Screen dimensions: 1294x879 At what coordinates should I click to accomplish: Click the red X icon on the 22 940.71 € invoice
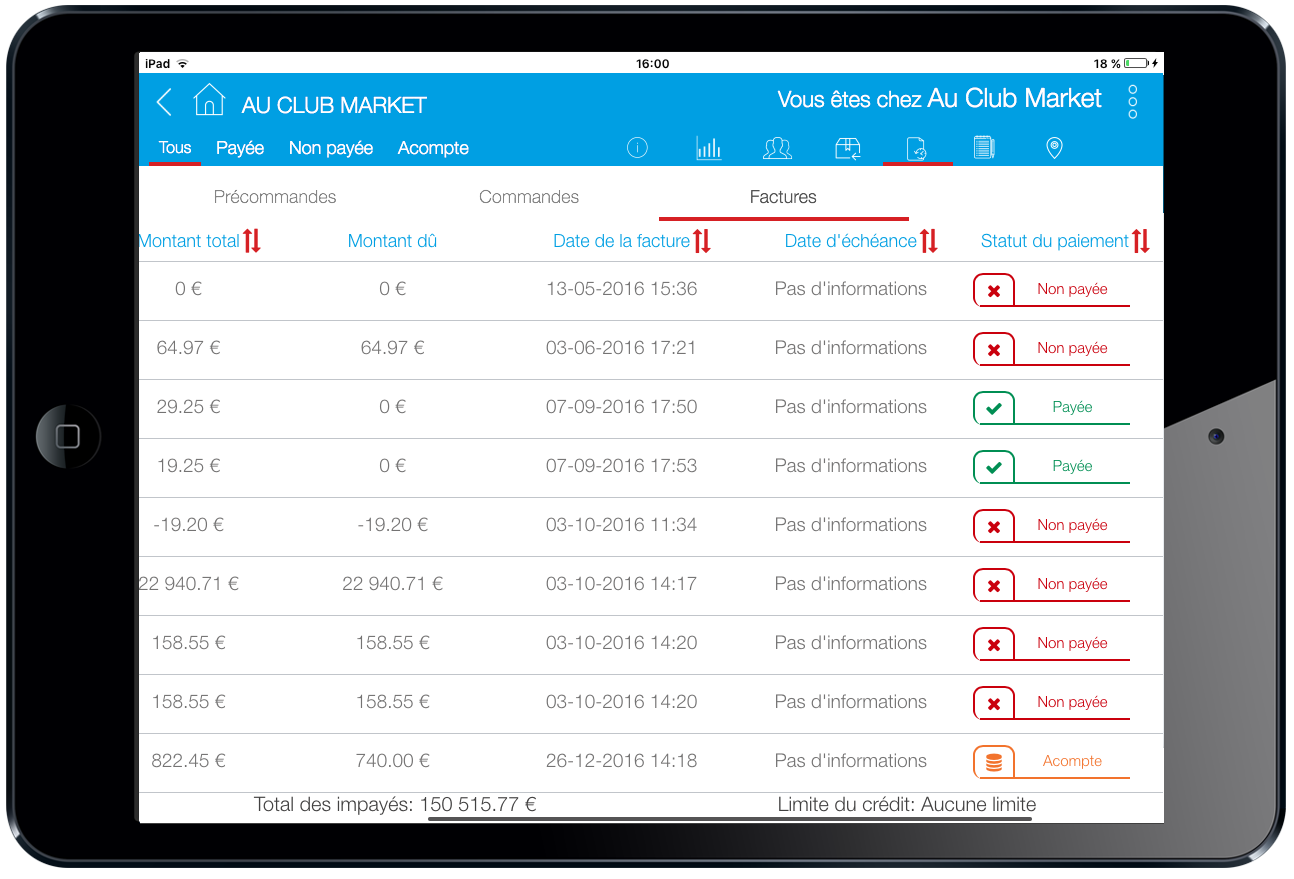(x=994, y=586)
